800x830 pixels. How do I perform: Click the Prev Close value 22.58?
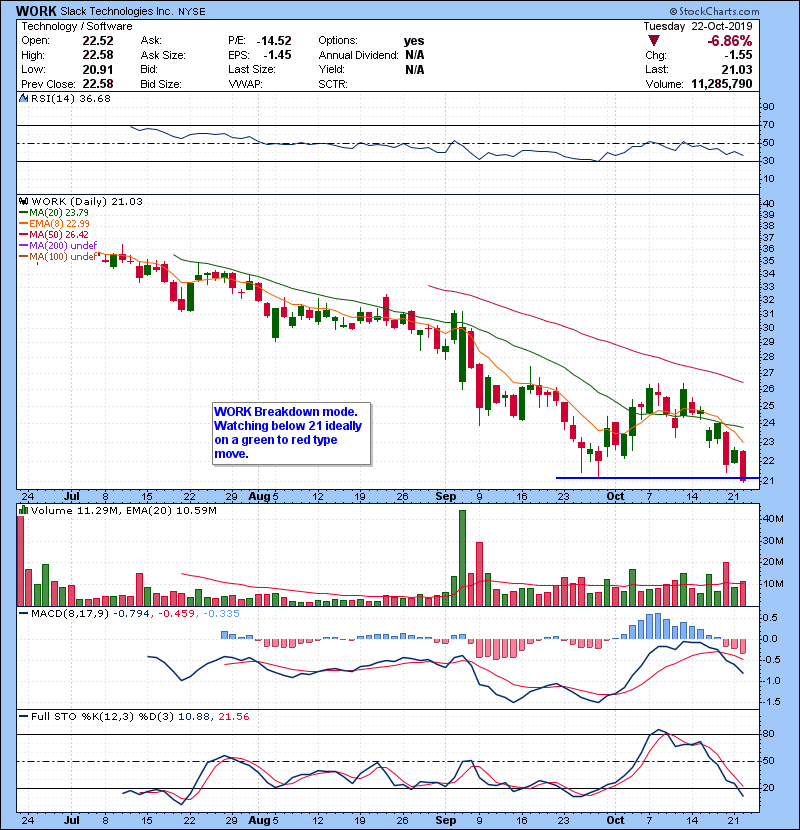click(x=98, y=84)
